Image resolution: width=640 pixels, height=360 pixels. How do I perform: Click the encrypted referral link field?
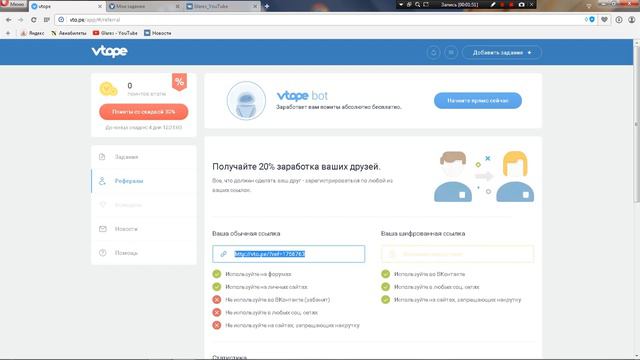pyautogui.click(x=457, y=254)
